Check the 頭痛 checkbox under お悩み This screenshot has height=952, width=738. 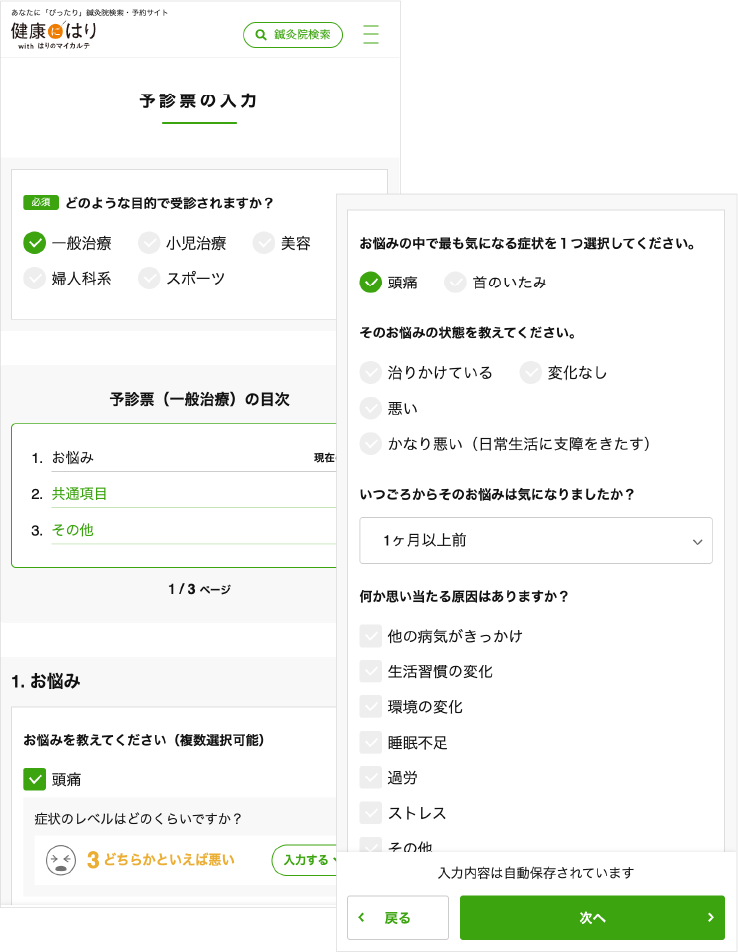(x=36, y=779)
